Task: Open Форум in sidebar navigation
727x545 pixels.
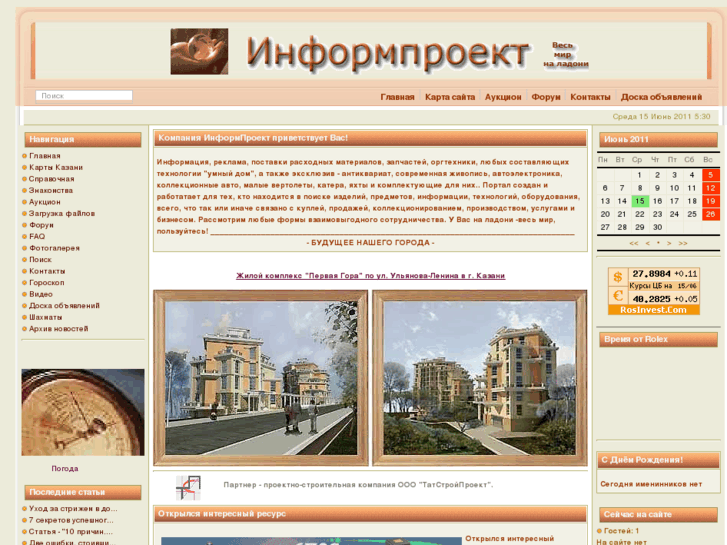Action: click(41, 225)
